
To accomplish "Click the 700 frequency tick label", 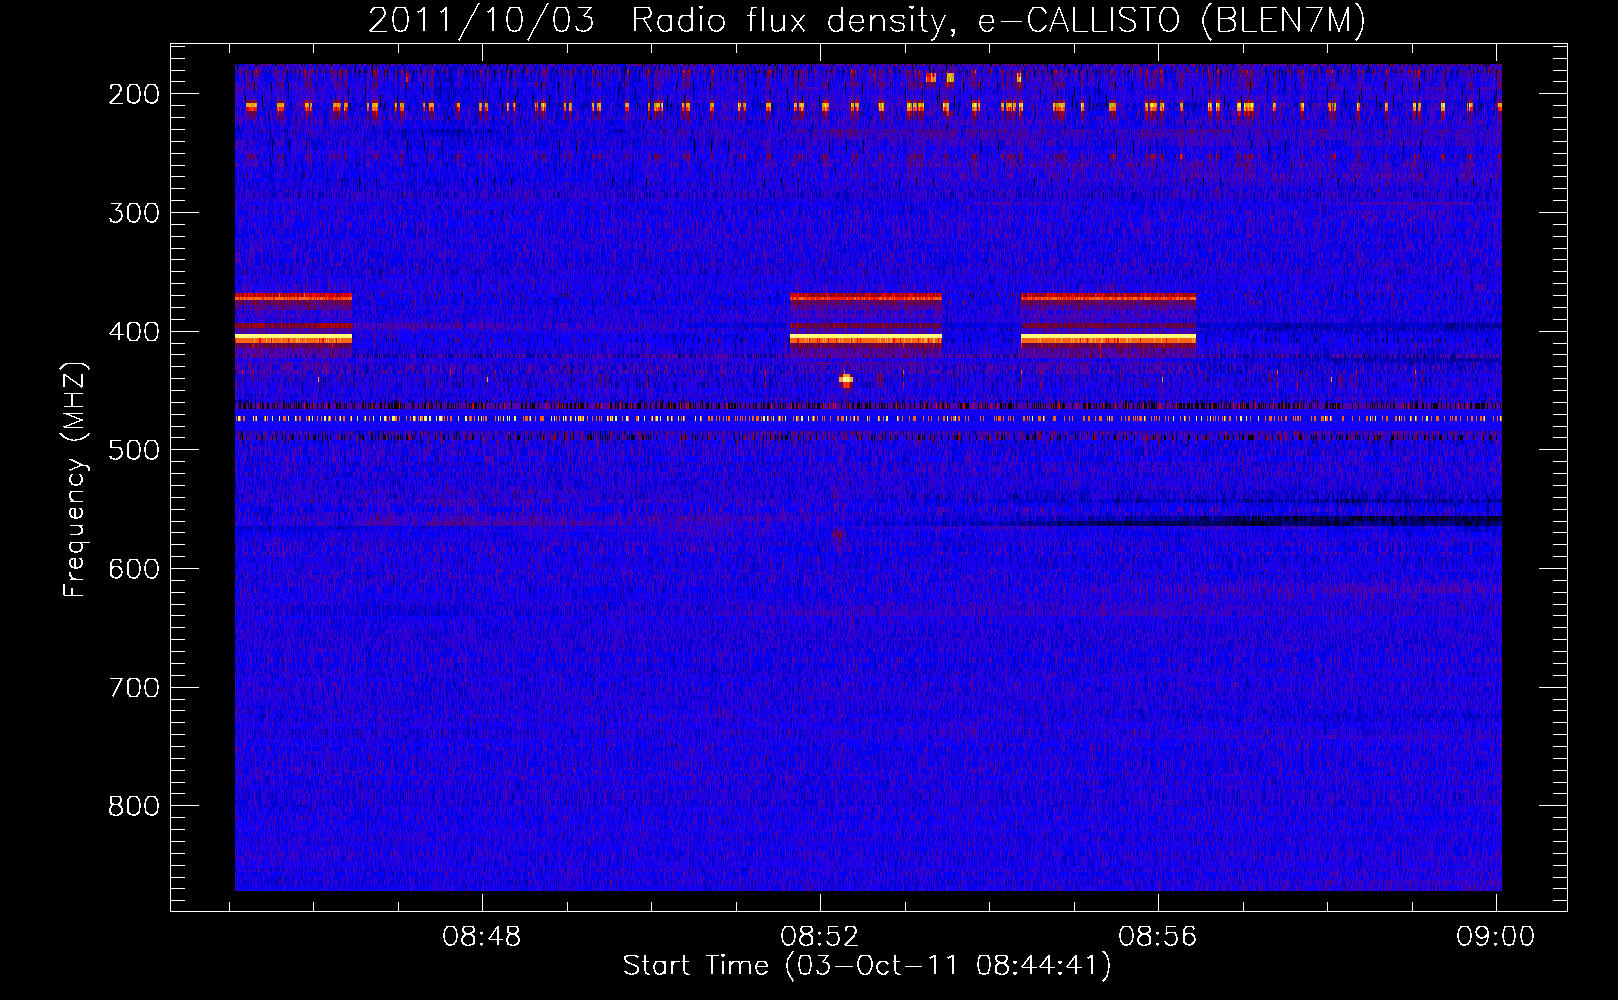I will tap(134, 688).
